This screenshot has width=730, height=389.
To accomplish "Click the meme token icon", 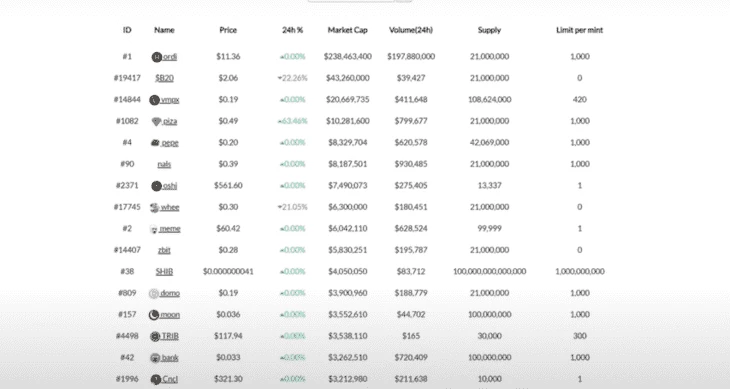I will pos(154,229).
